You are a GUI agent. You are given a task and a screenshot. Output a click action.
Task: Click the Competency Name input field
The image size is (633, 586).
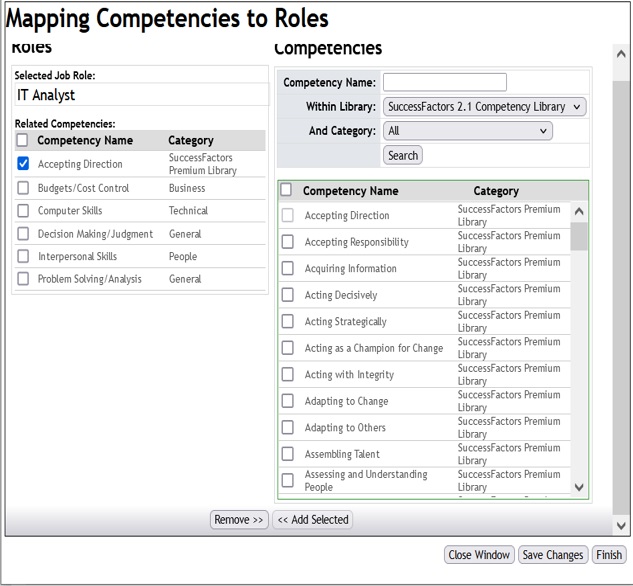pyautogui.click(x=445, y=82)
